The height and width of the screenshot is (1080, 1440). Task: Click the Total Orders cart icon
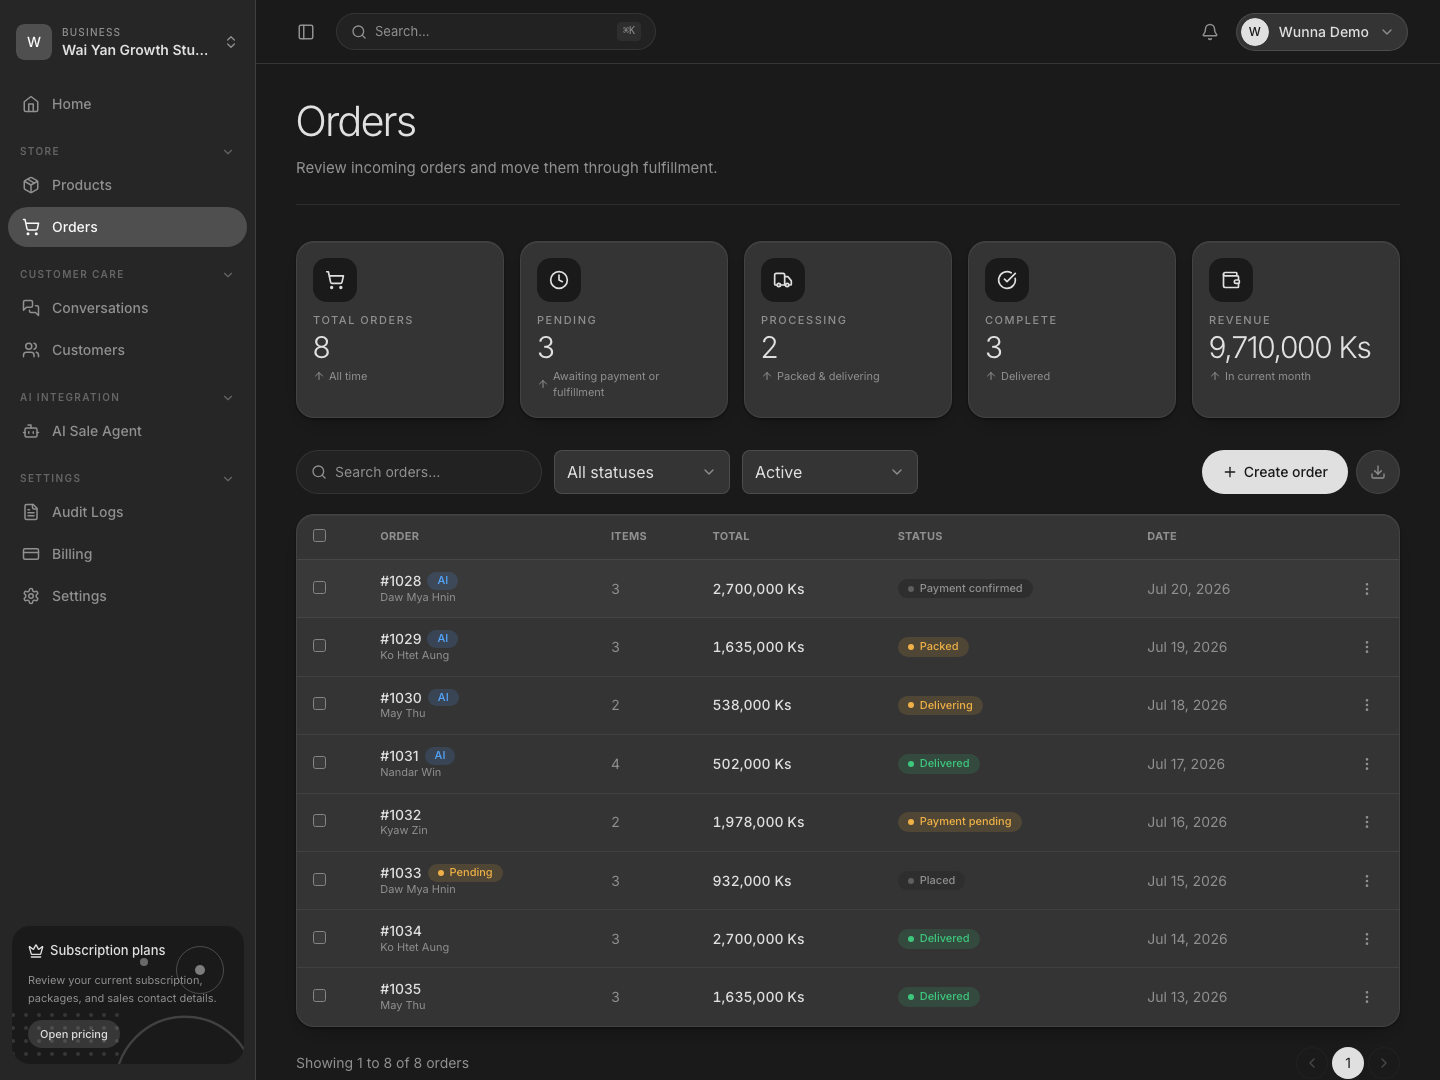(335, 280)
